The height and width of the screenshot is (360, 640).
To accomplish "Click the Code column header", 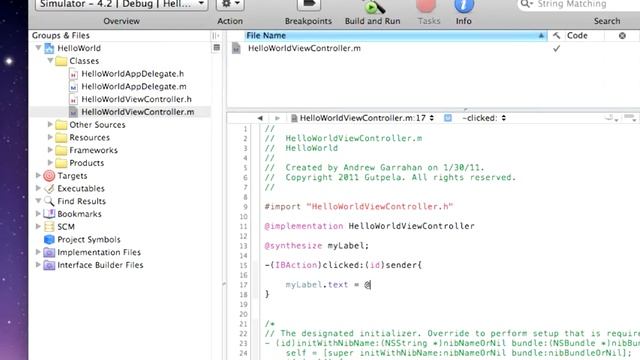I will click(x=577, y=36).
